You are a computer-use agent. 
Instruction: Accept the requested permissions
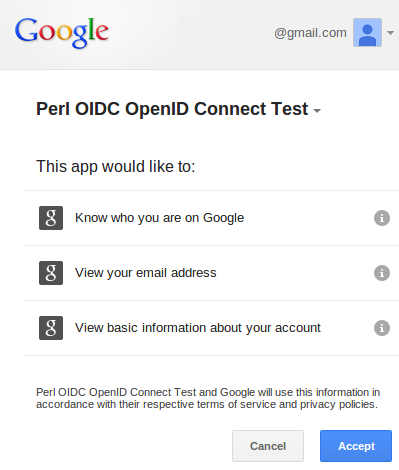pyautogui.click(x=356, y=446)
